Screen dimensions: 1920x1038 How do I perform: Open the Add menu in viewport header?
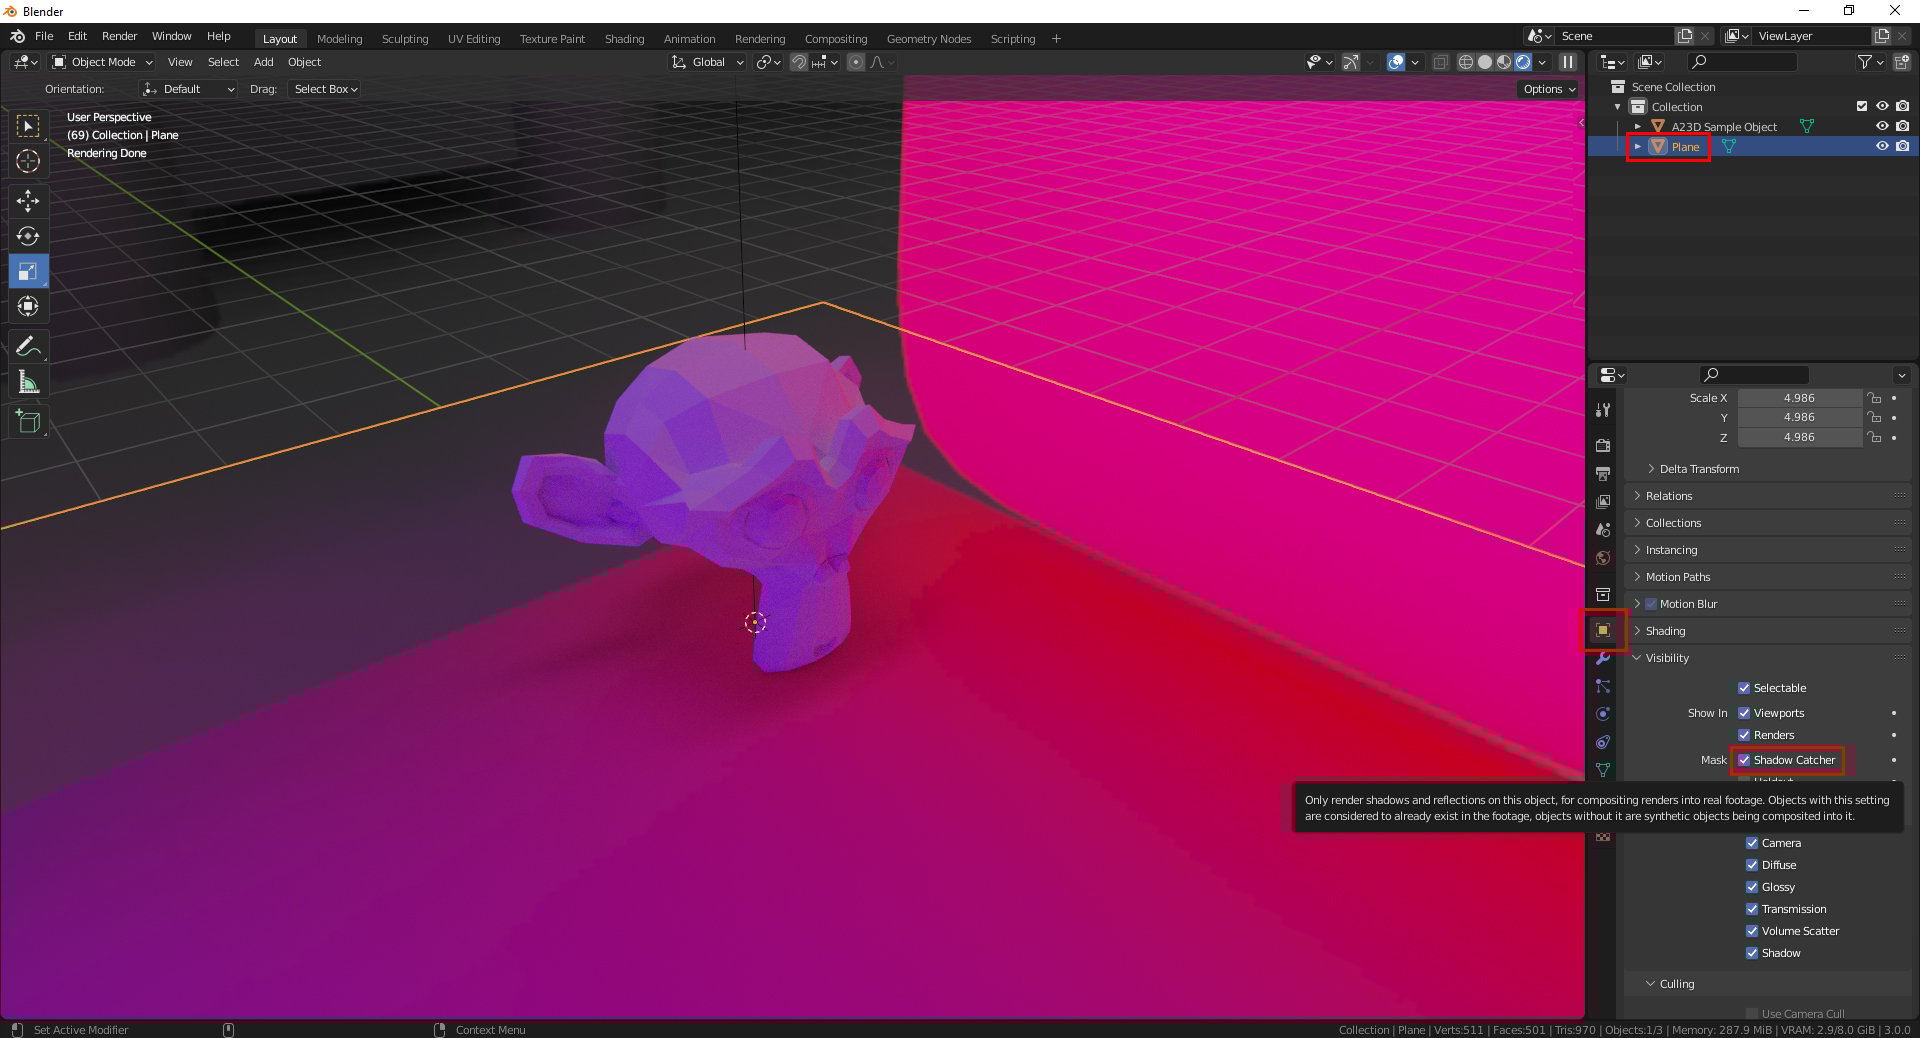[x=263, y=62]
